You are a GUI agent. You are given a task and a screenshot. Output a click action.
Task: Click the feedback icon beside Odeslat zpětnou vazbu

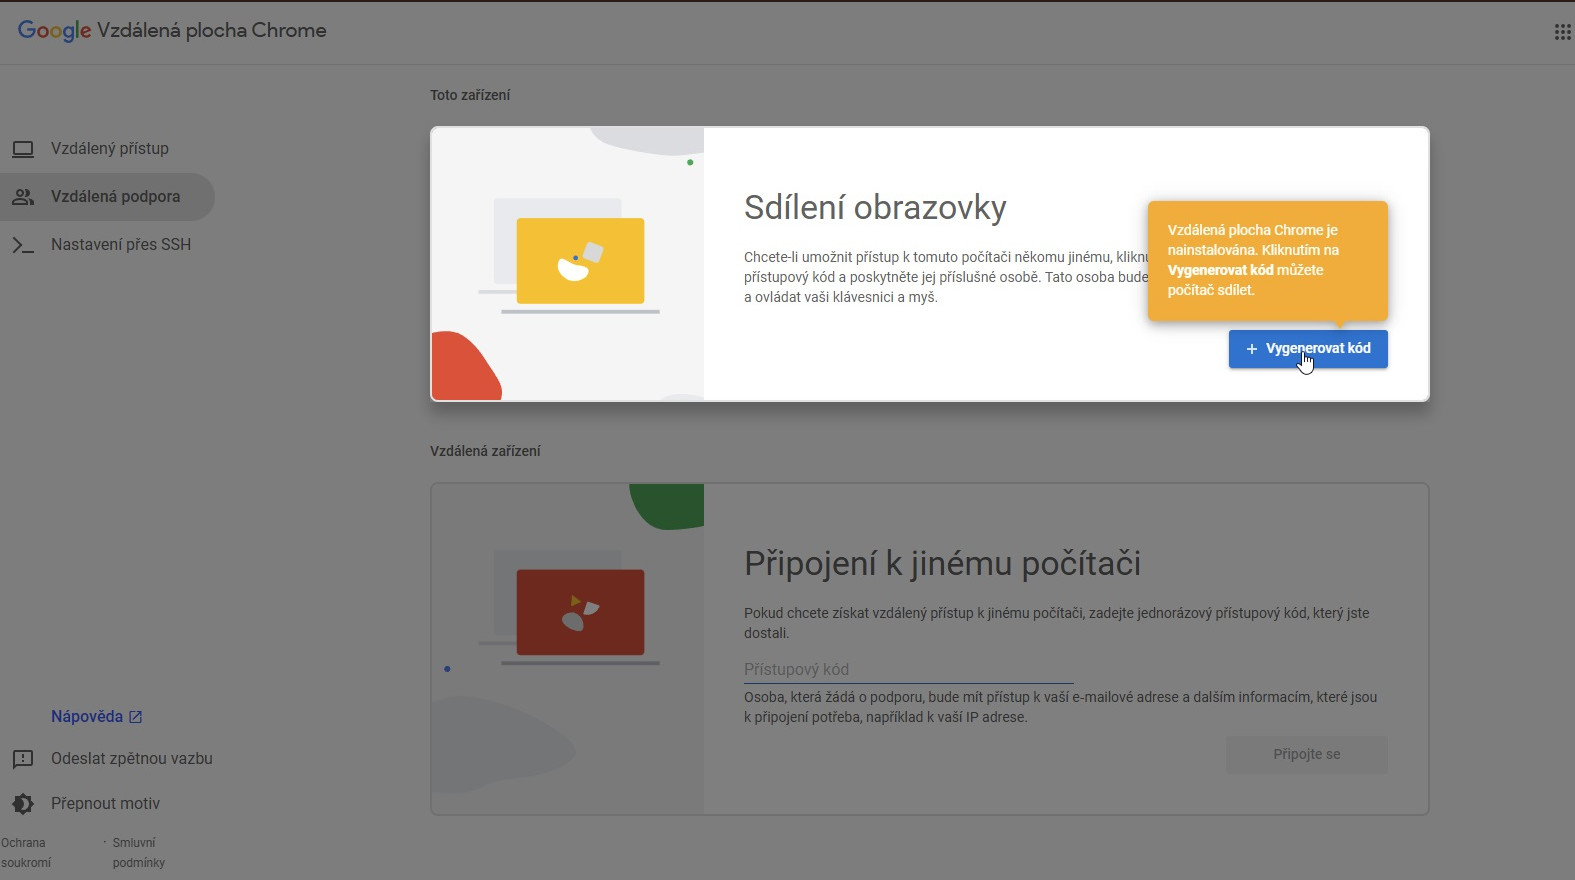pos(23,759)
